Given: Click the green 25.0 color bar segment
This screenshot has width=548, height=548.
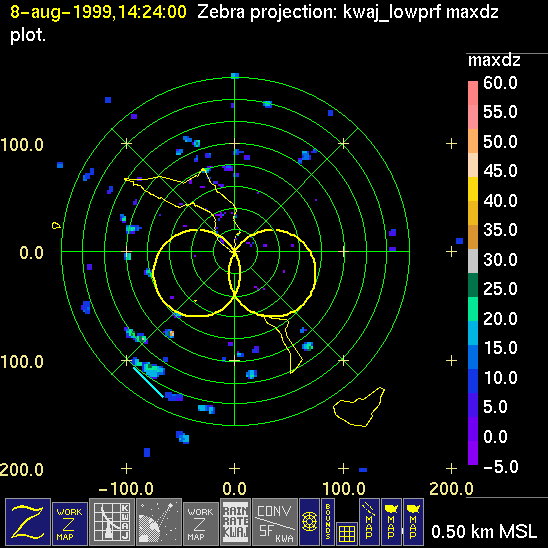Looking at the screenshot, I should pyautogui.click(x=473, y=285).
